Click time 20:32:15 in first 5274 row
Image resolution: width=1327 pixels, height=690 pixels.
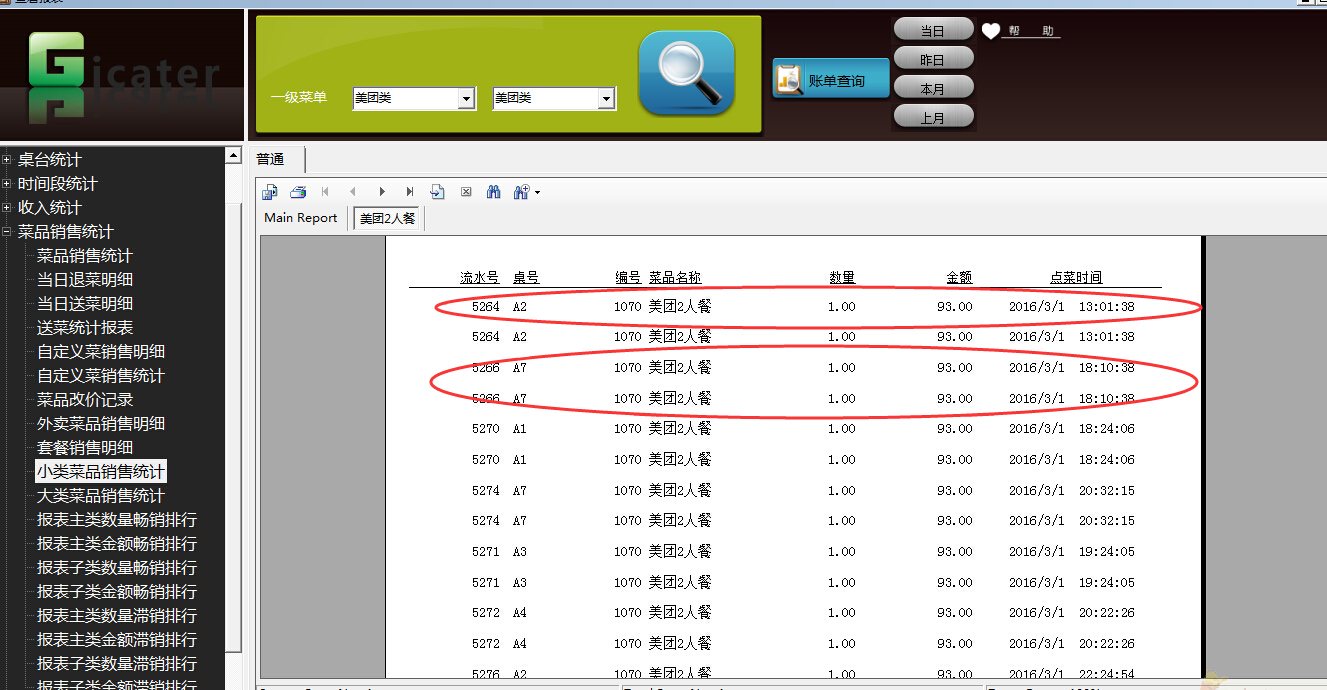(x=1106, y=491)
